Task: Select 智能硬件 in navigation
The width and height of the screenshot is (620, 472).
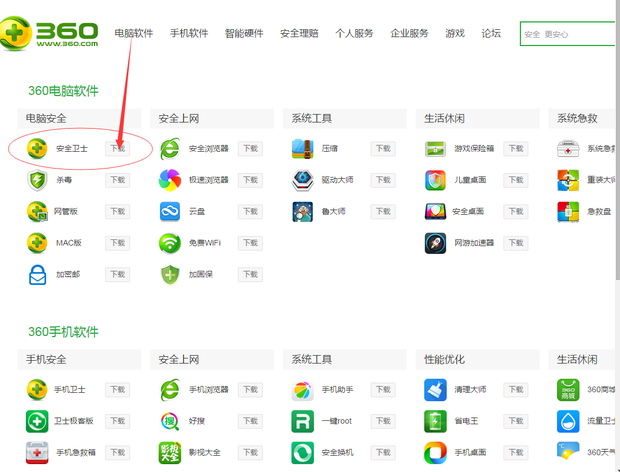Action: pyautogui.click(x=244, y=33)
